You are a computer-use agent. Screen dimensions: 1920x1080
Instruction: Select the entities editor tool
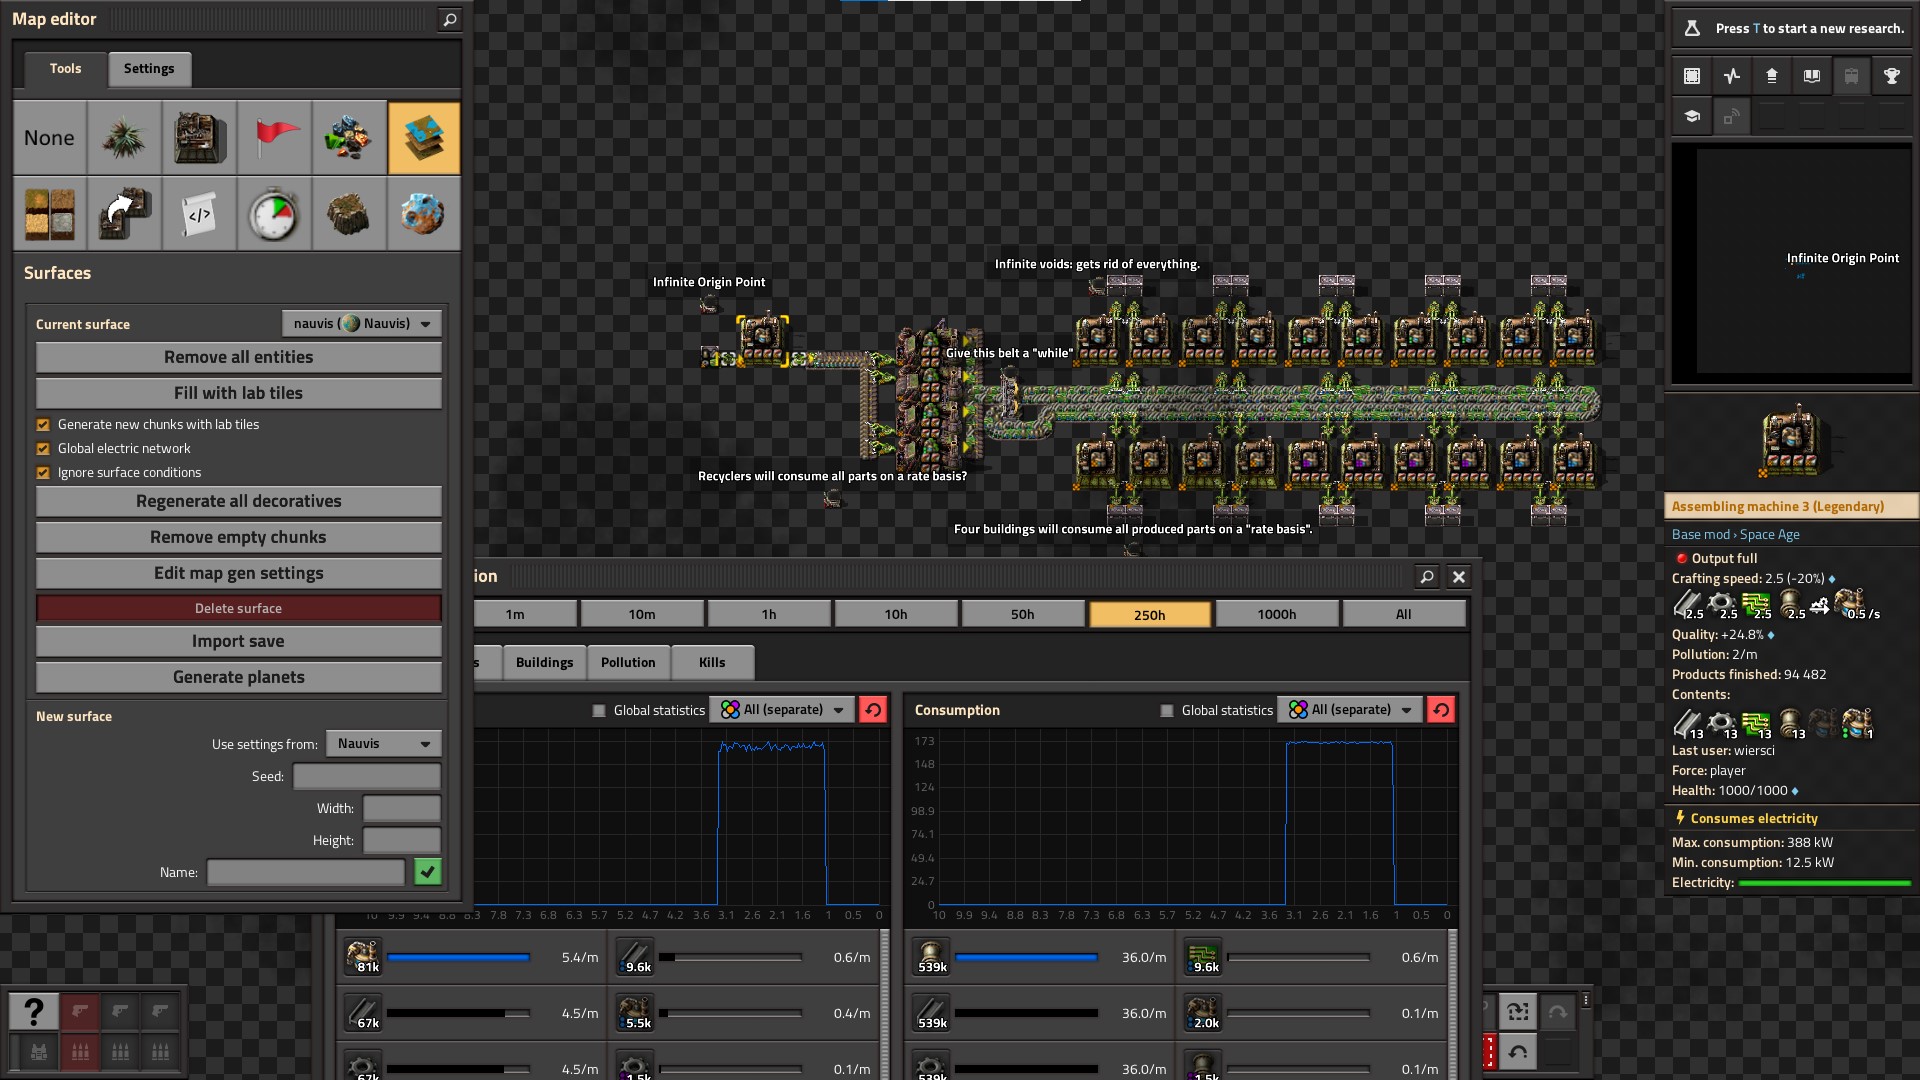199,138
